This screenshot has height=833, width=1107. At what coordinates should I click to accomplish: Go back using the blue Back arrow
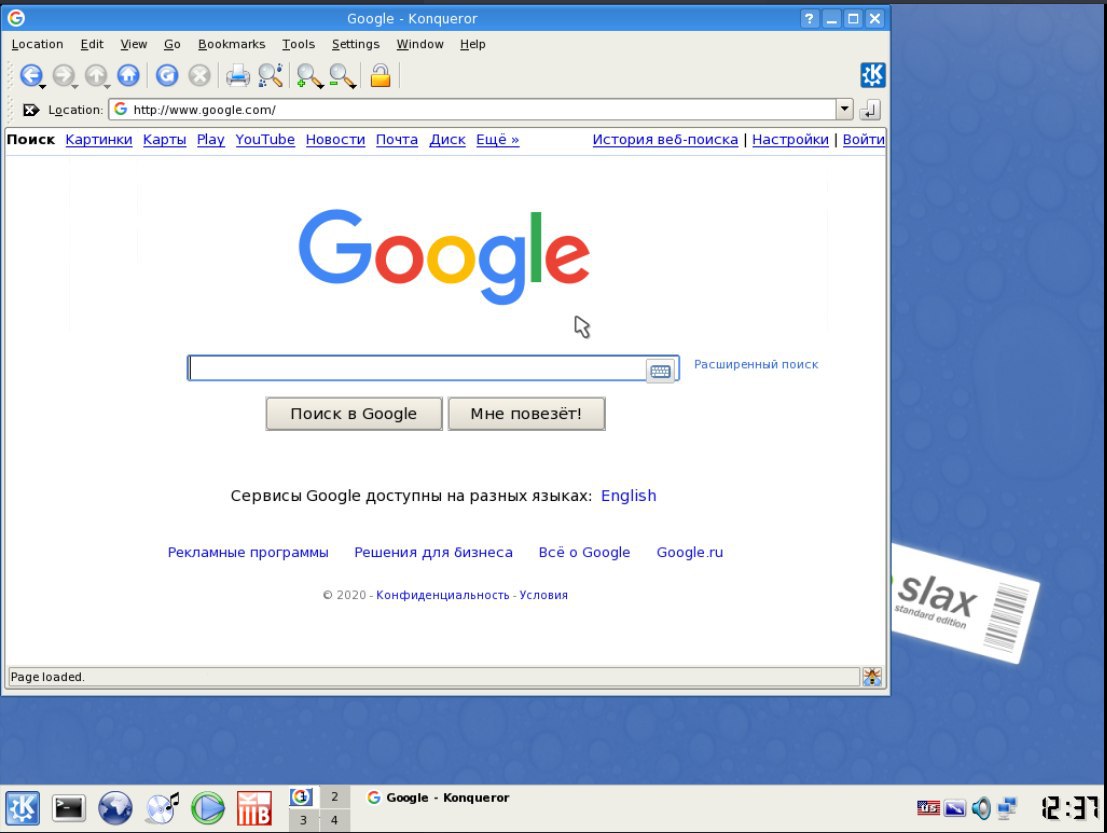click(30, 74)
